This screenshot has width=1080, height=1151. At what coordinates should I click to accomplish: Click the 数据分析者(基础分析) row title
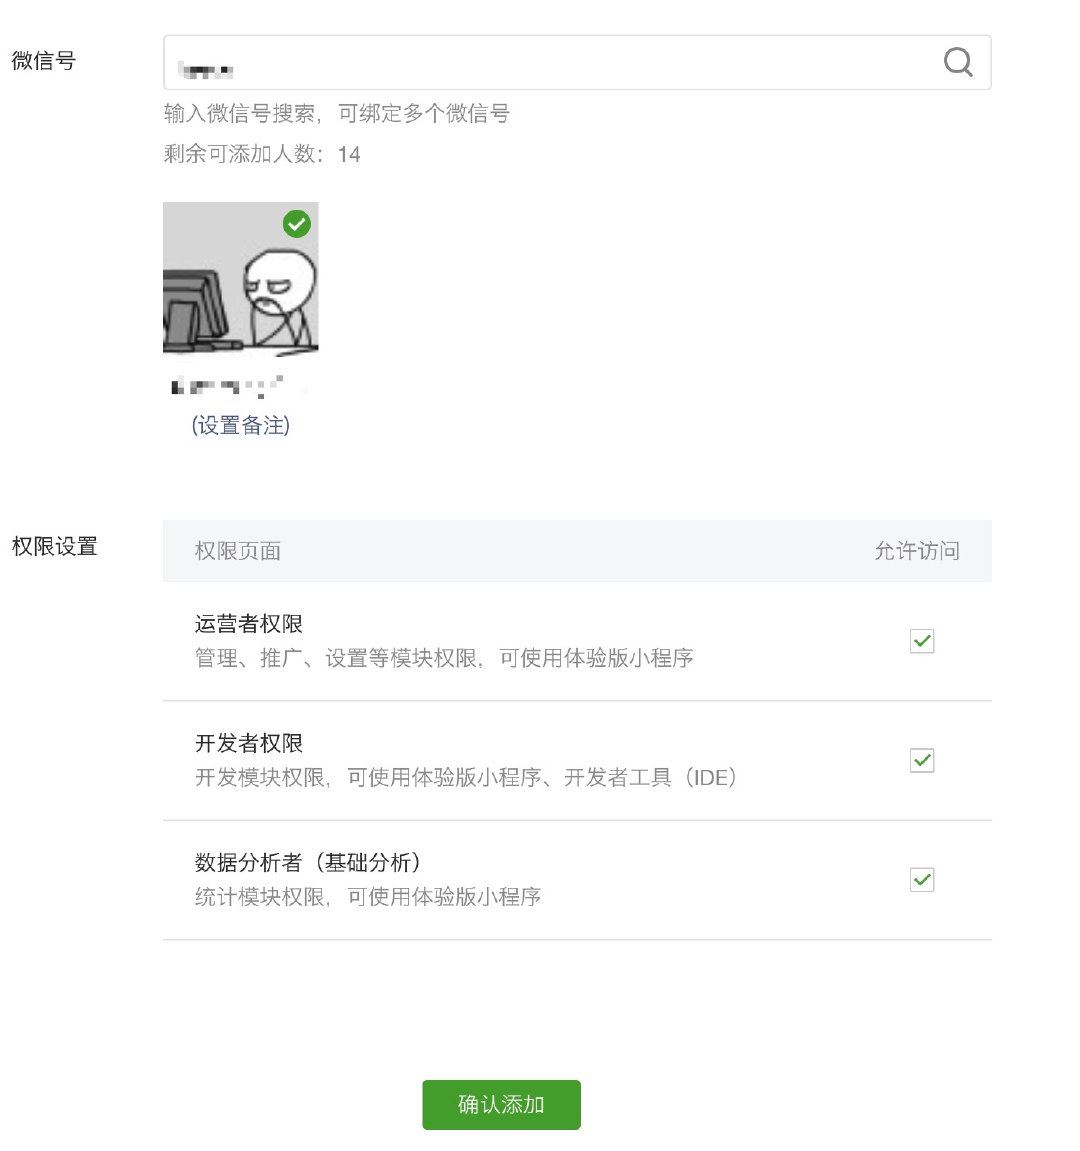click(308, 862)
